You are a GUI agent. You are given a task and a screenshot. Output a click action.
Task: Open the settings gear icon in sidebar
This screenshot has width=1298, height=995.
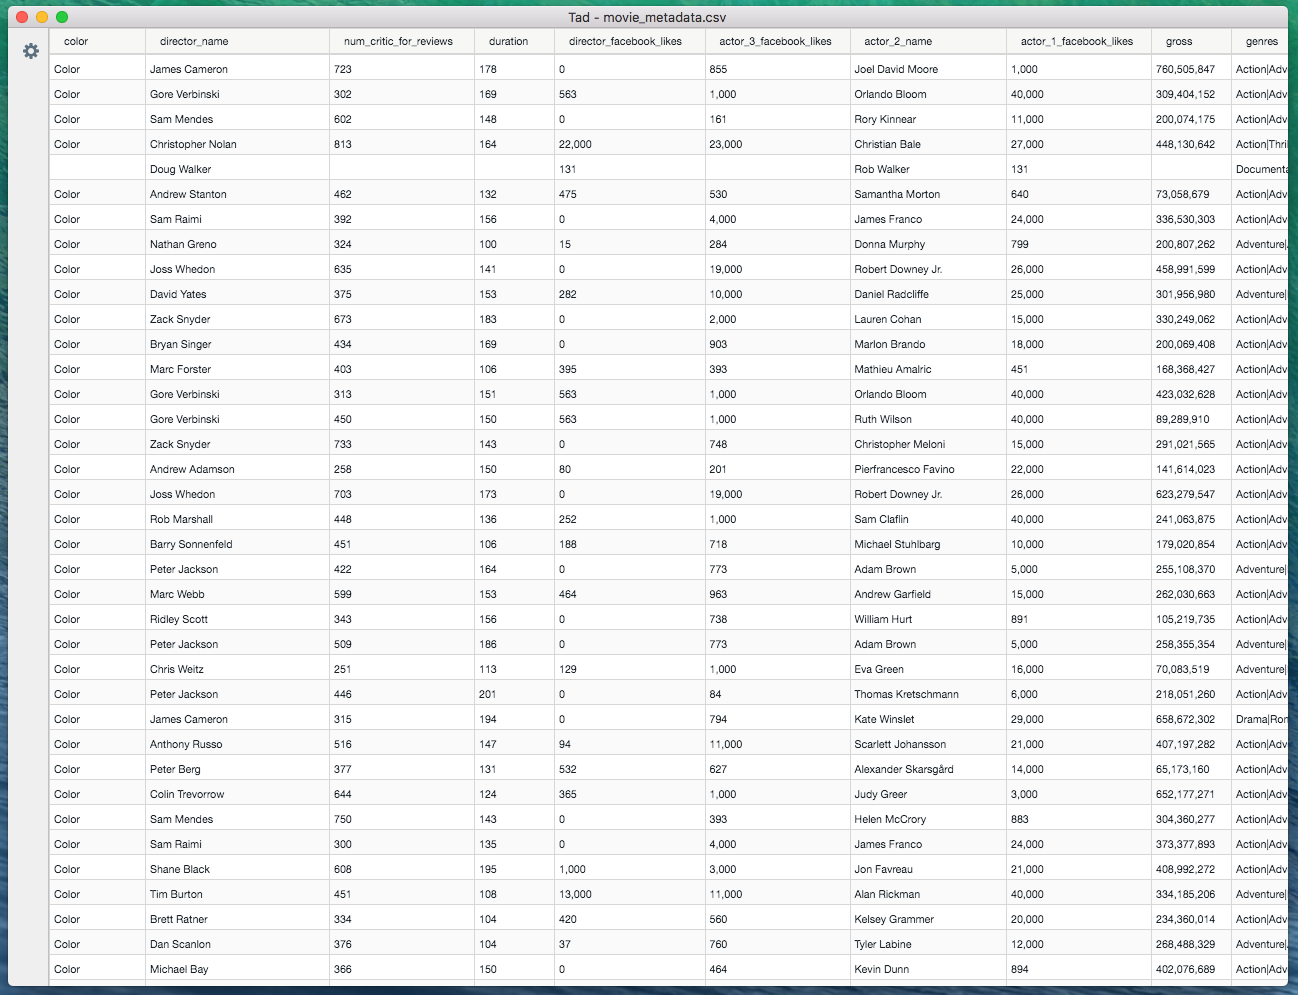coord(31,51)
